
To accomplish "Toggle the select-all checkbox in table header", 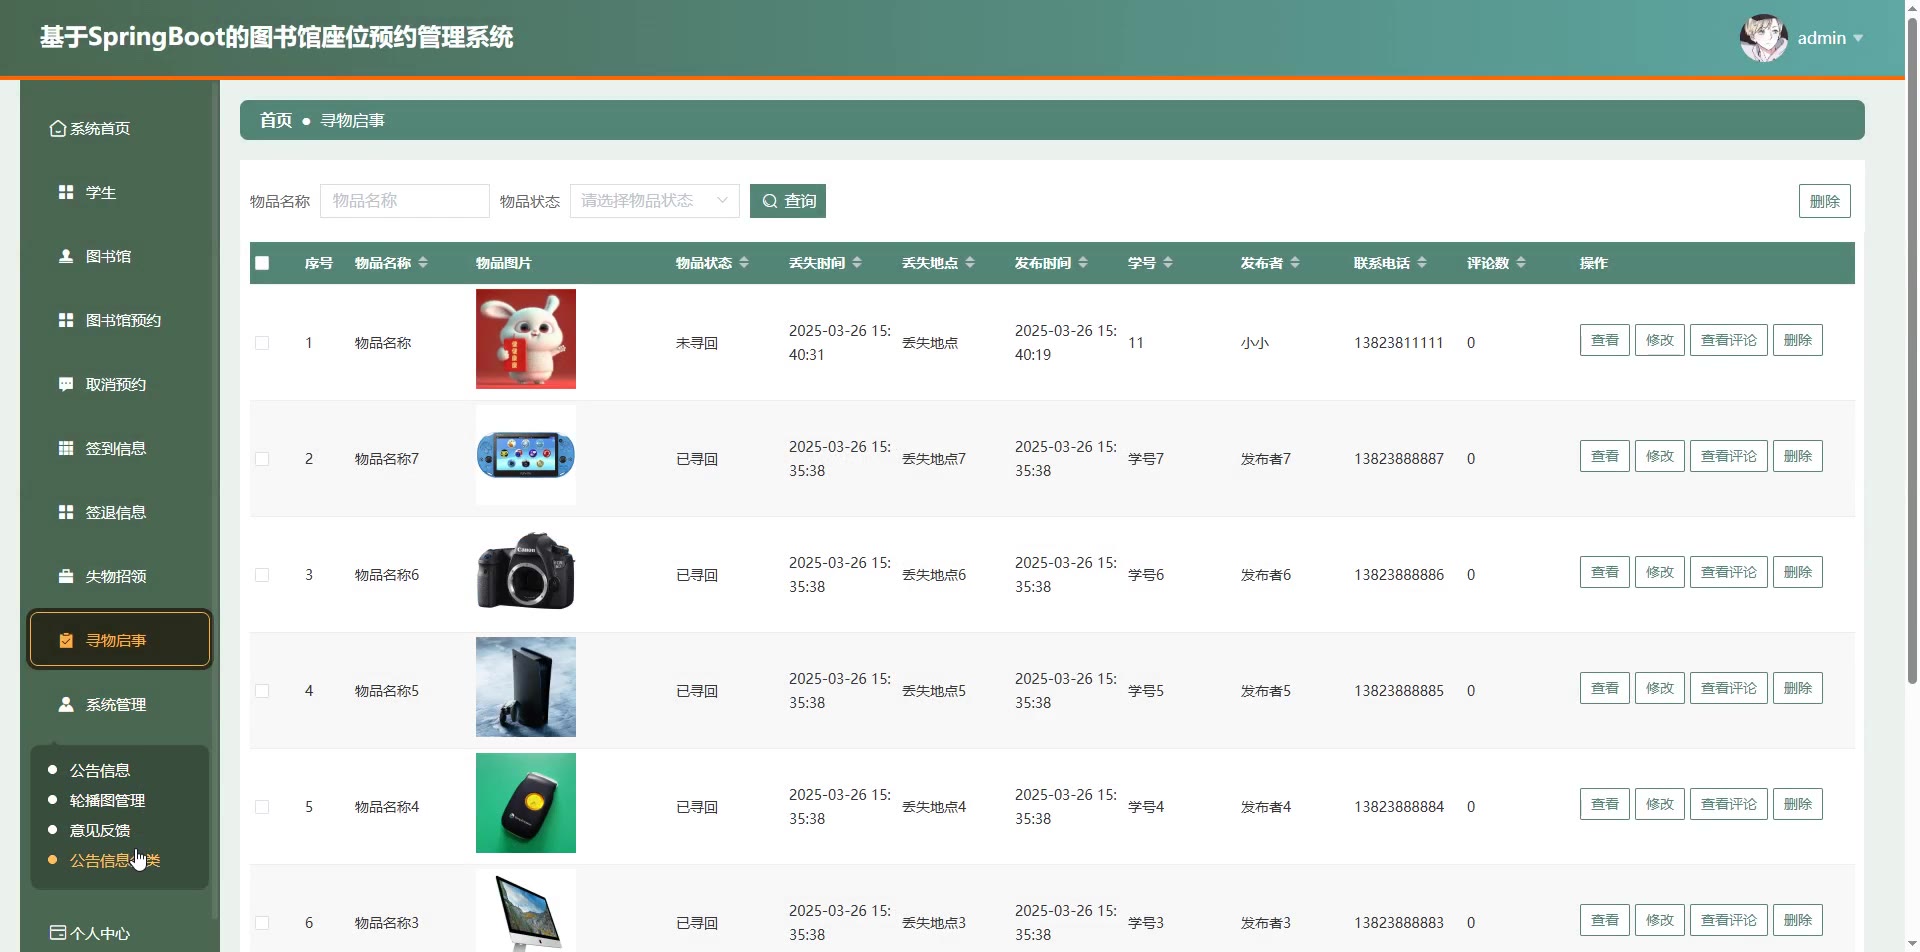I will click(x=262, y=263).
